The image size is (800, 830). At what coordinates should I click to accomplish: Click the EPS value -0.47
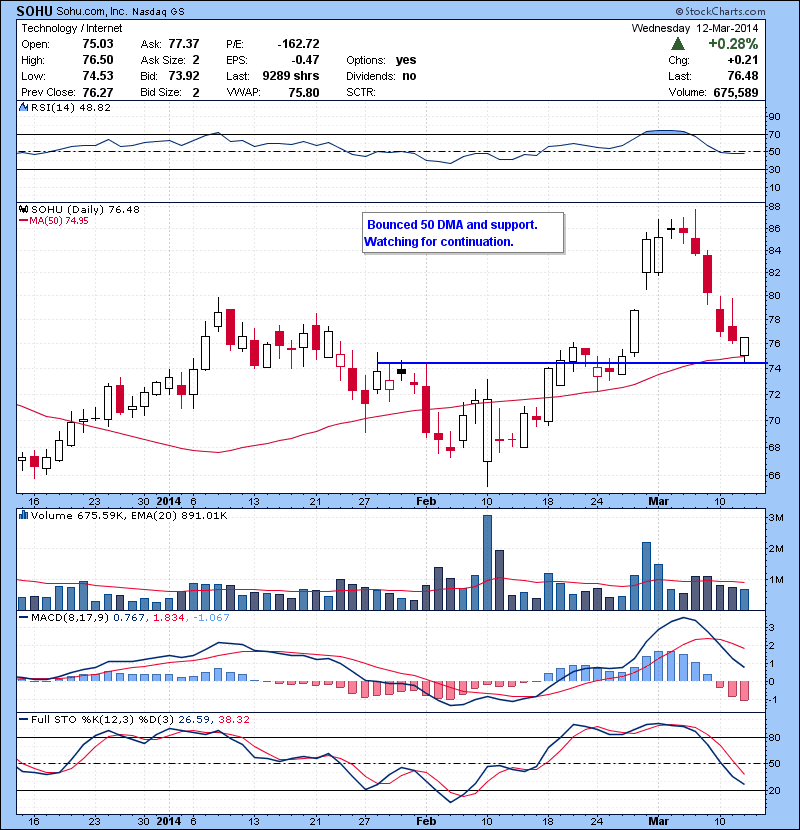[x=305, y=60]
